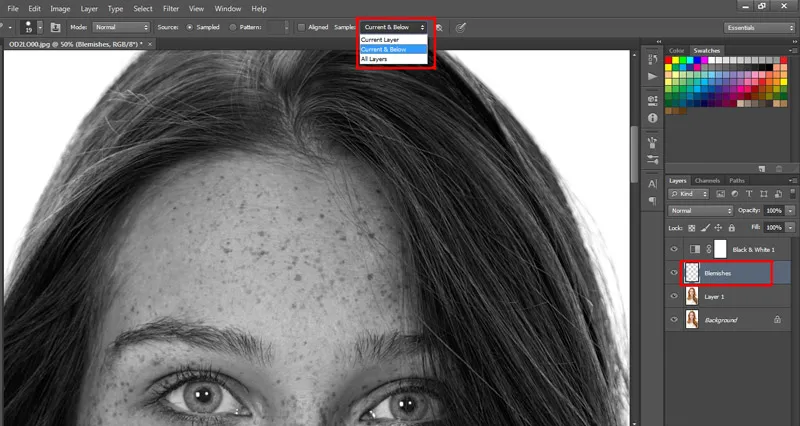
Task: Select the Layer 1 thumbnail
Action: [x=692, y=296]
